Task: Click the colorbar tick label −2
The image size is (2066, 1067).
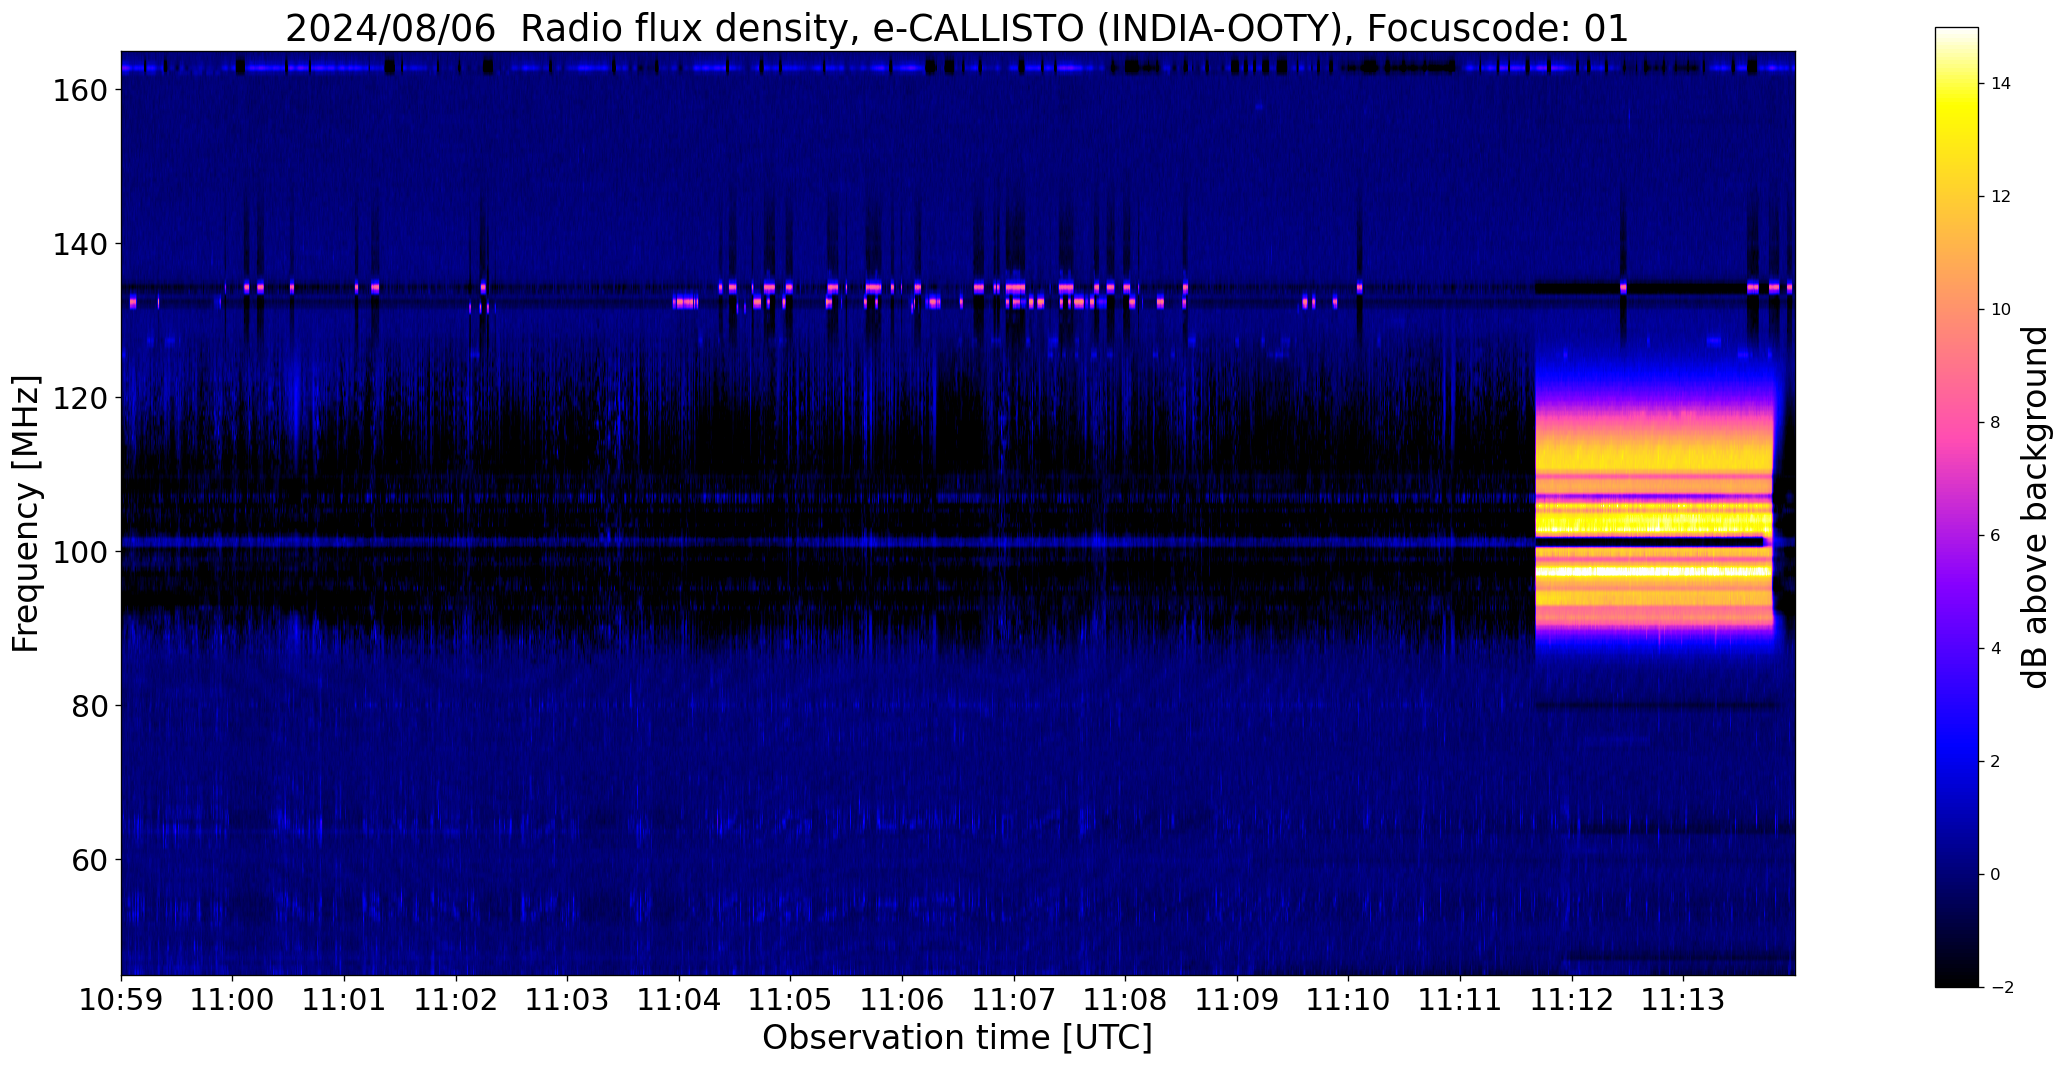Action: click(2002, 988)
